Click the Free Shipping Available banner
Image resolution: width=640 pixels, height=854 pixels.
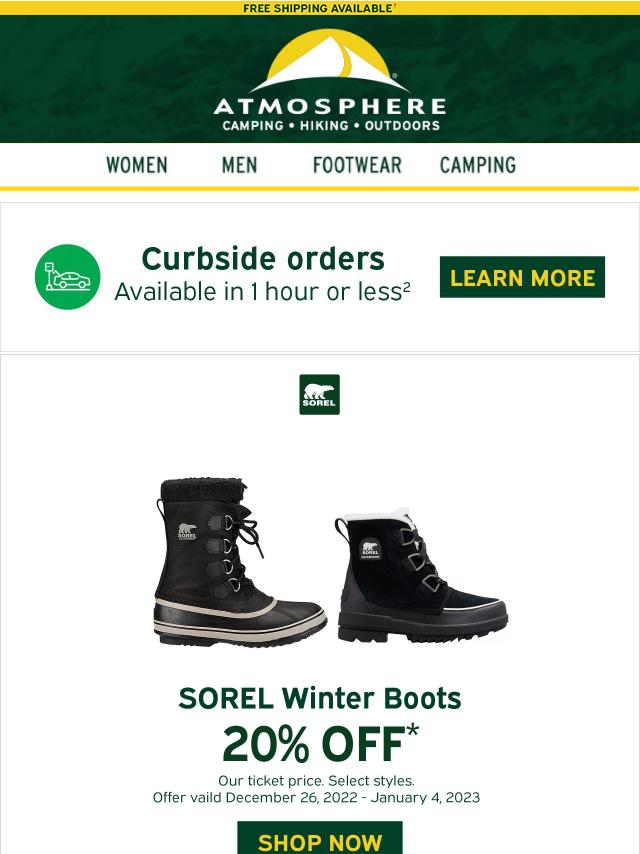pyautogui.click(x=320, y=8)
